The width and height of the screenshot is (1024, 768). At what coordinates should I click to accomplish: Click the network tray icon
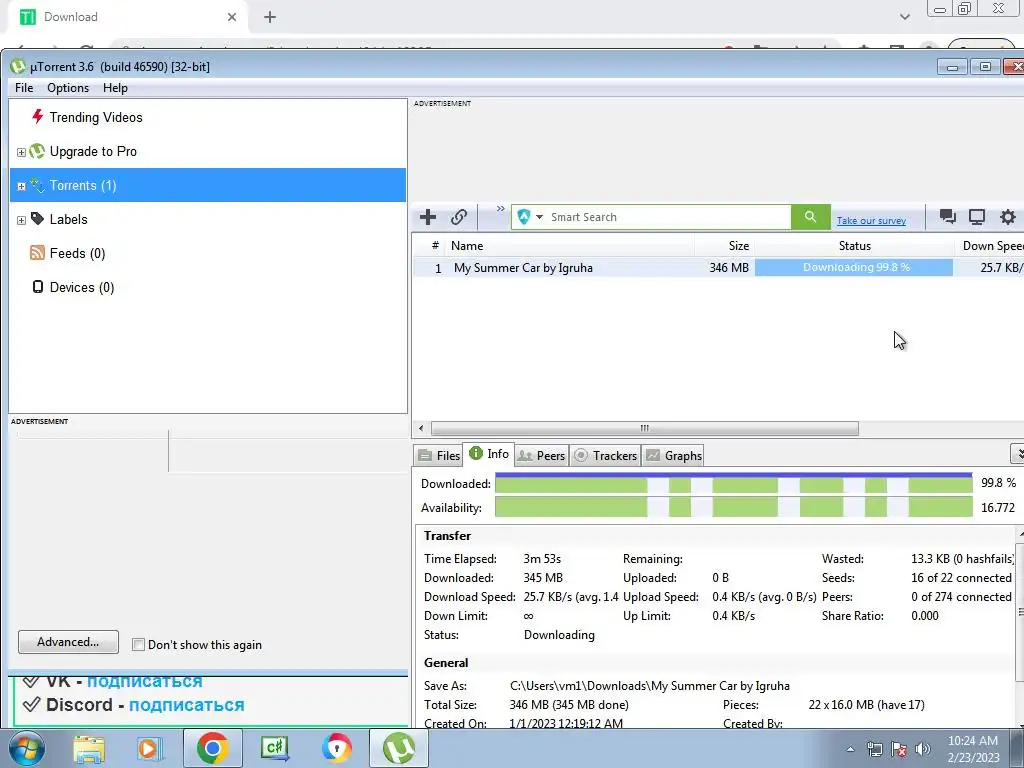pos(874,749)
